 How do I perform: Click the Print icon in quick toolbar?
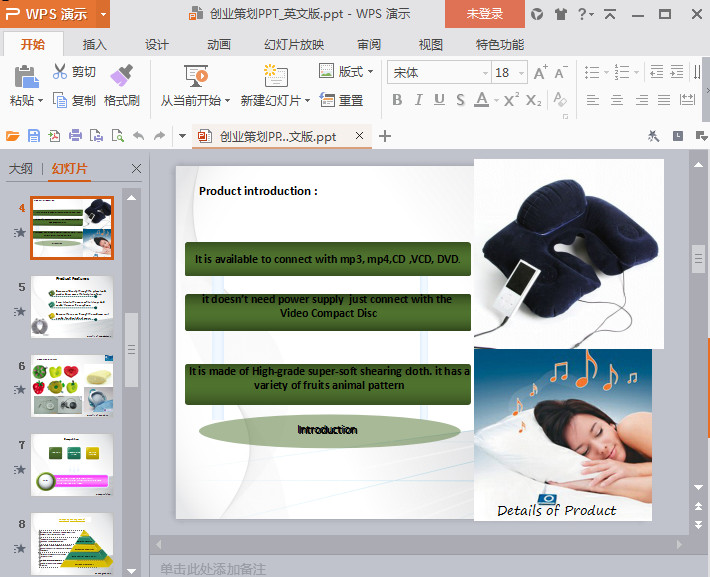coord(75,136)
